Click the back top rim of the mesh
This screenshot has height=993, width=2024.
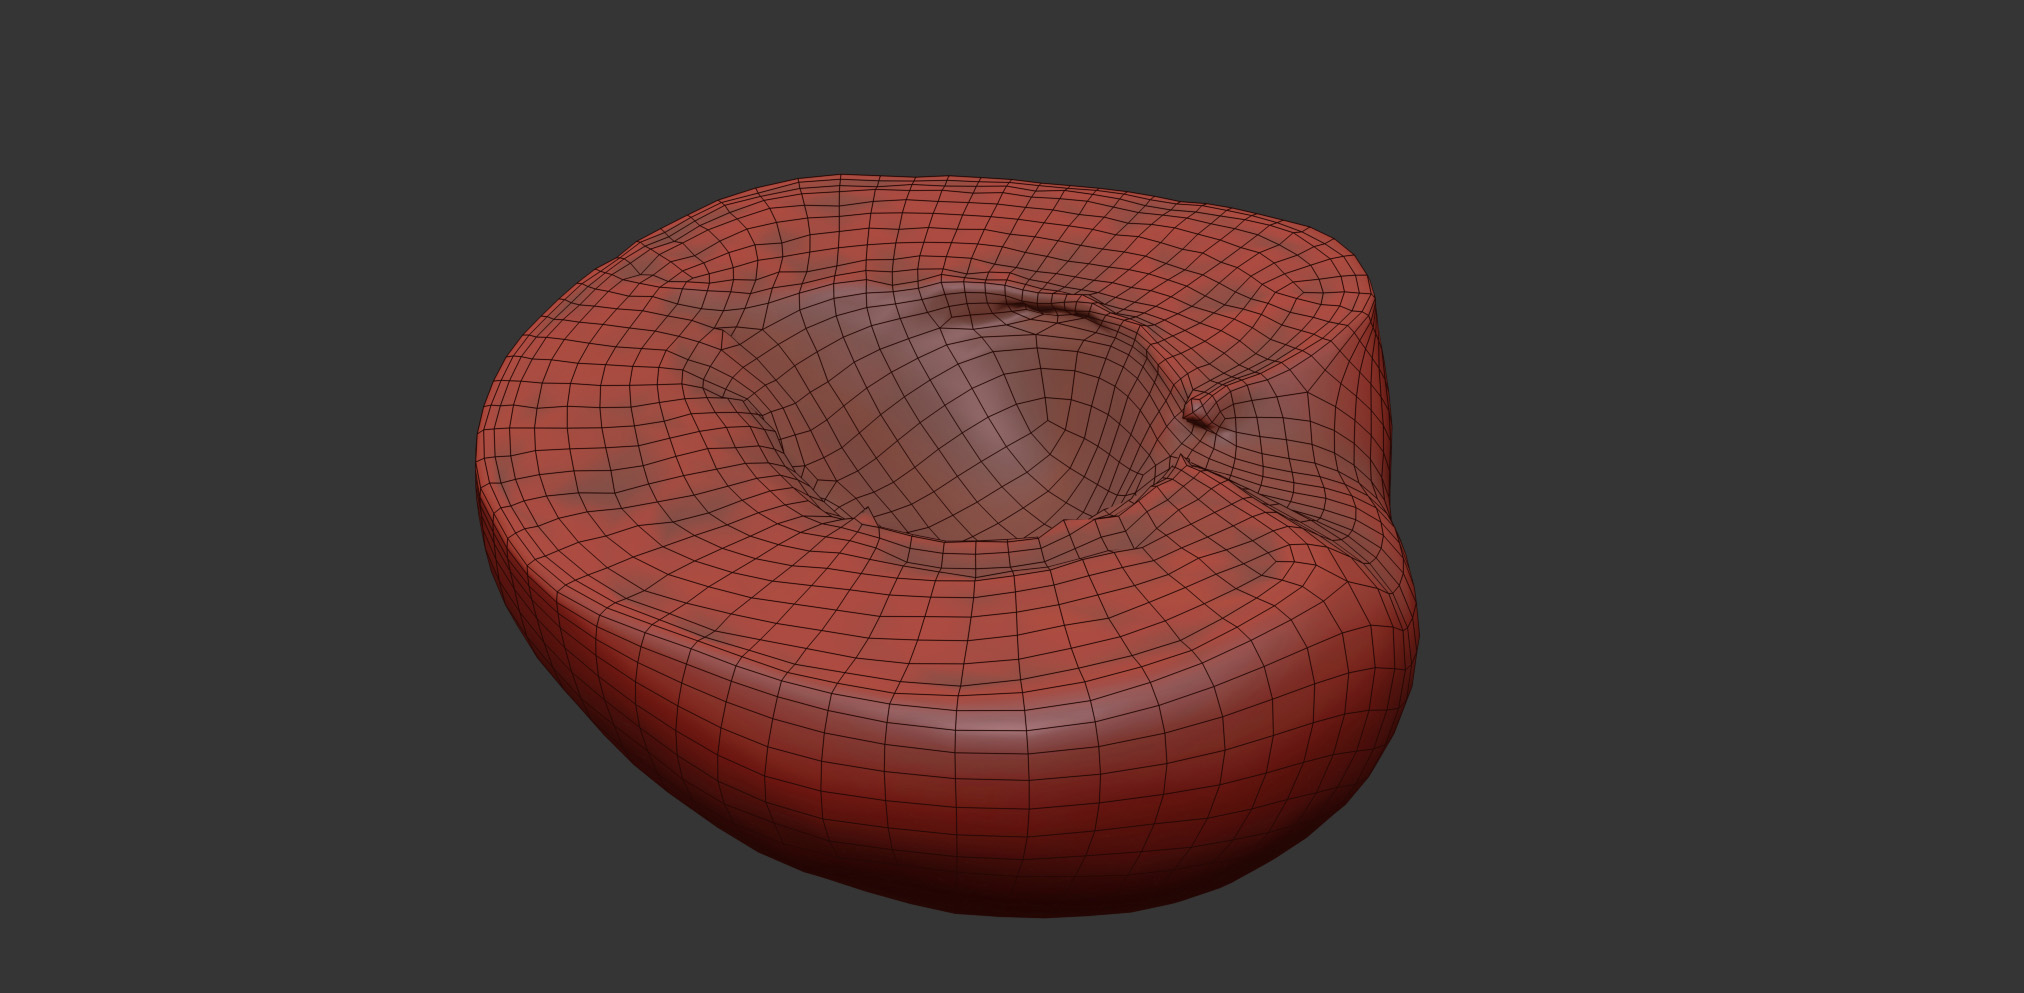[950, 185]
